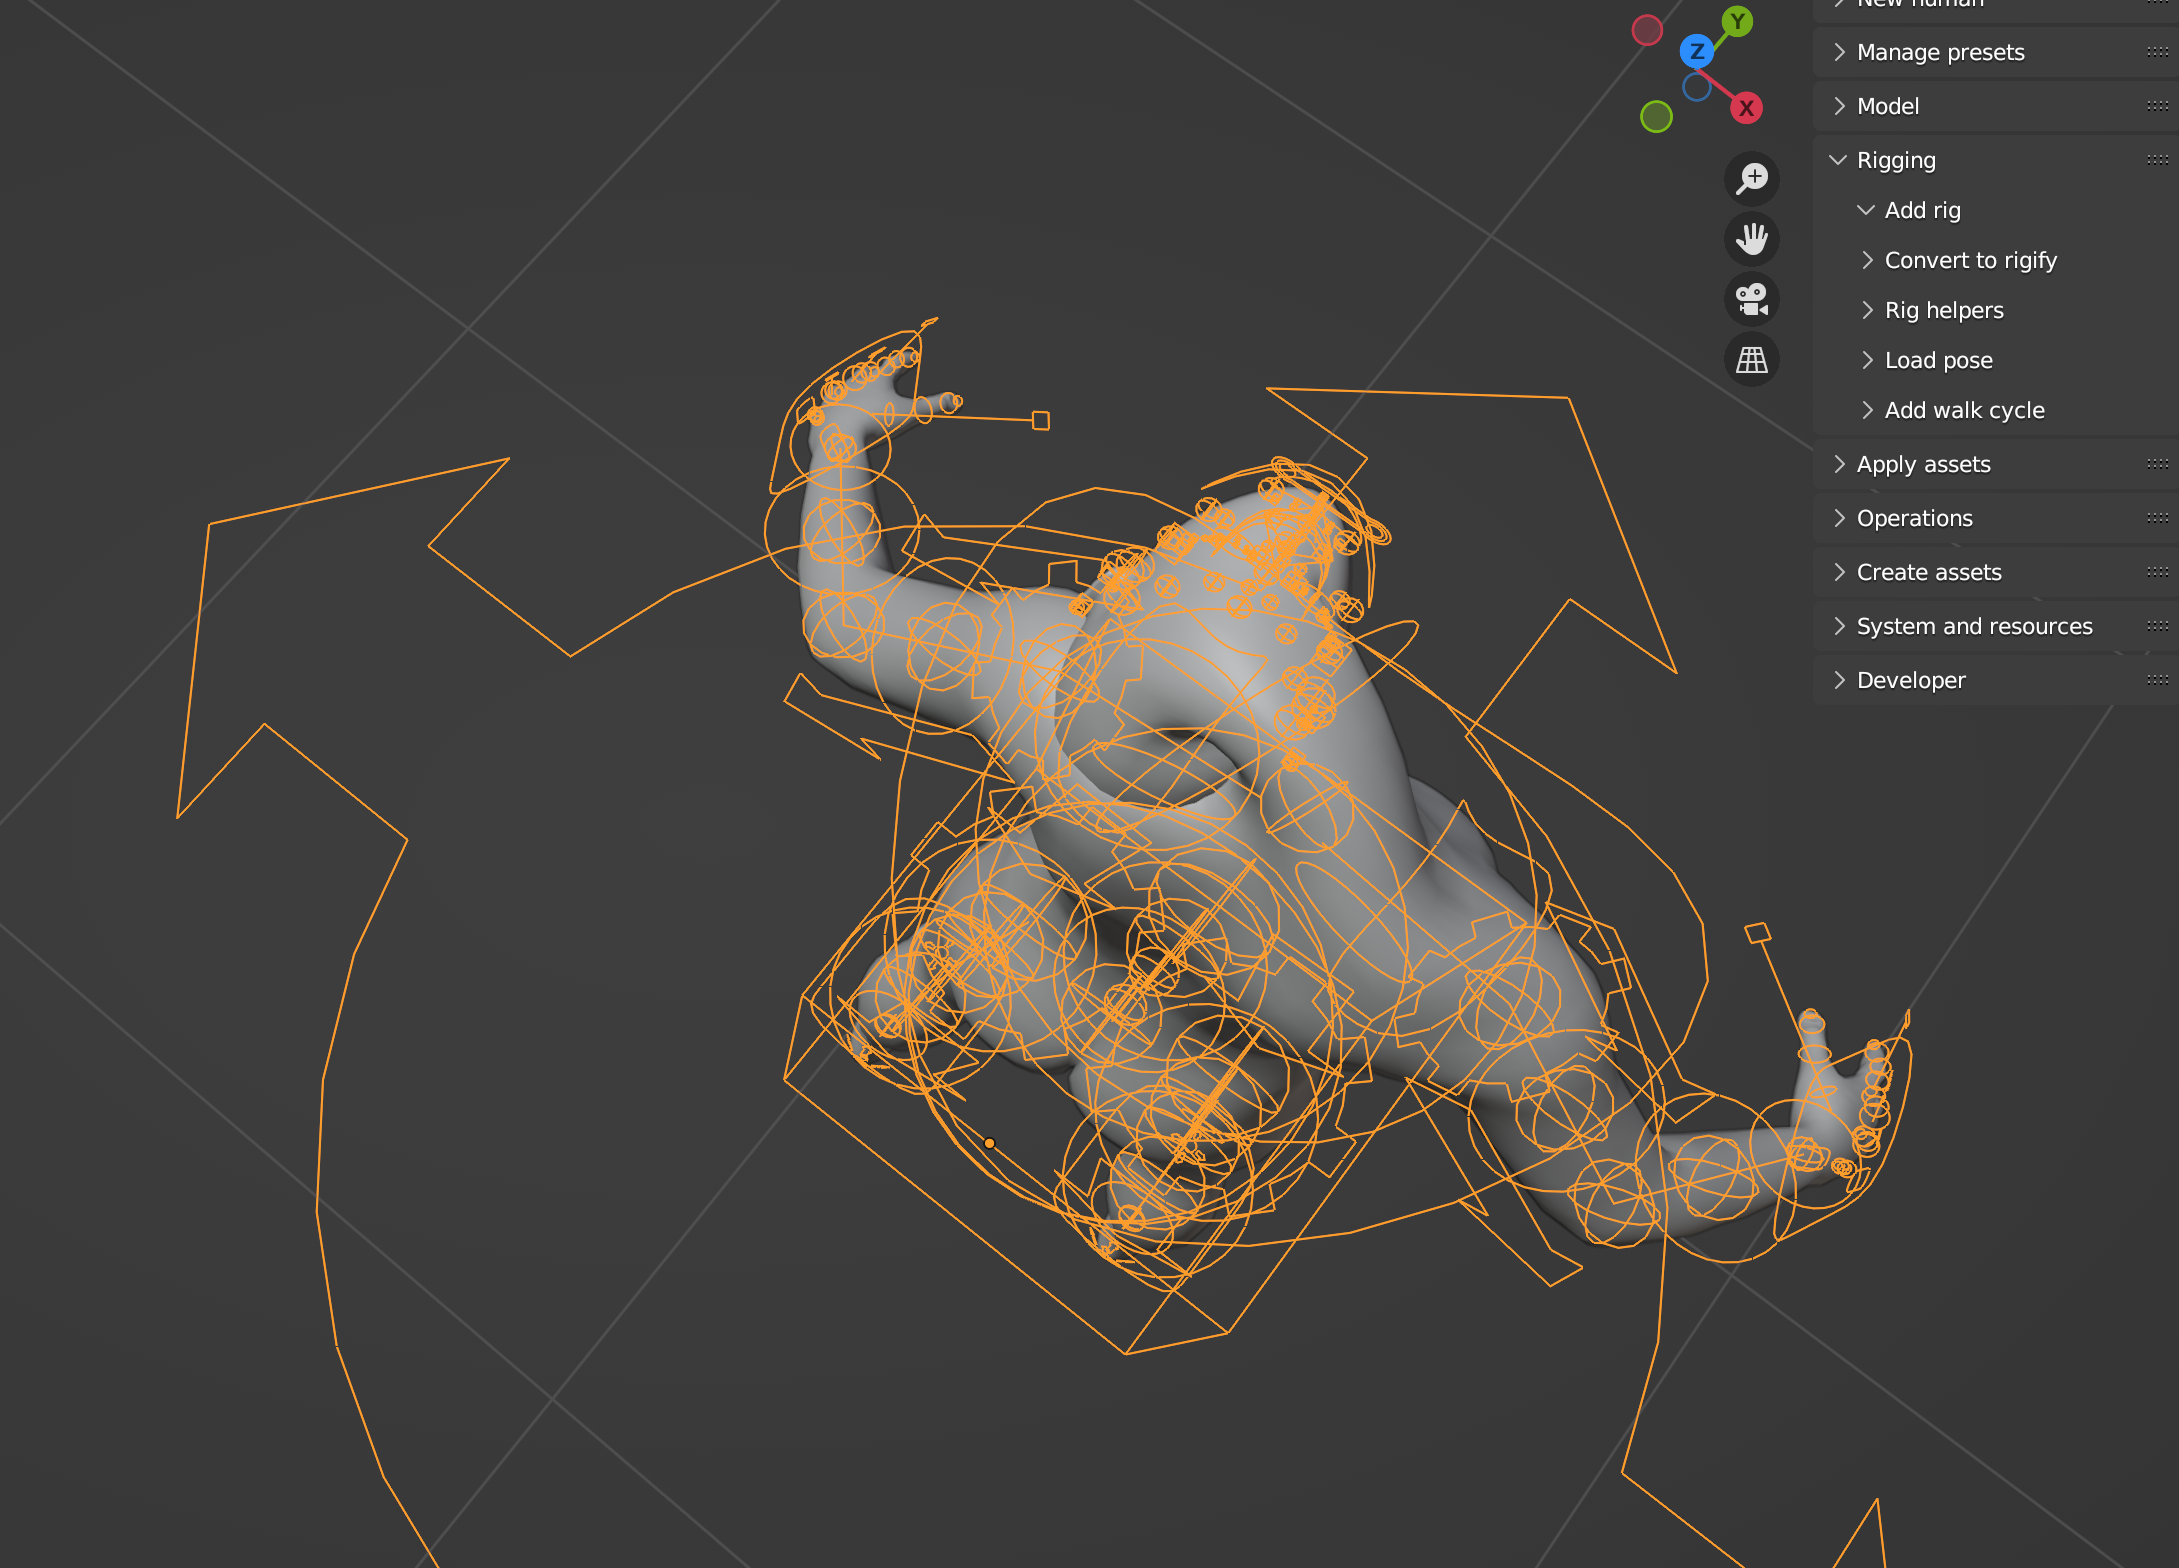Click drag handle dots of Model panel
This screenshot has height=1568, width=2179.
2157,106
